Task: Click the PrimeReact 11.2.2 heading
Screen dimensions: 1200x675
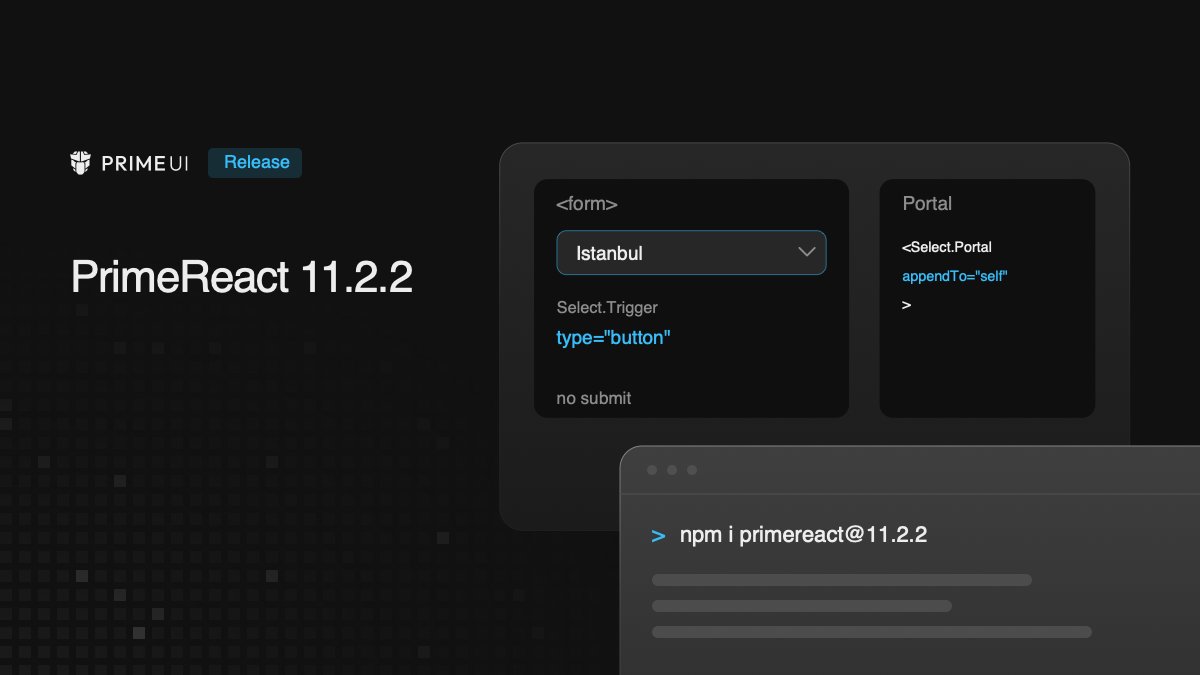Action: pyautogui.click(x=242, y=278)
